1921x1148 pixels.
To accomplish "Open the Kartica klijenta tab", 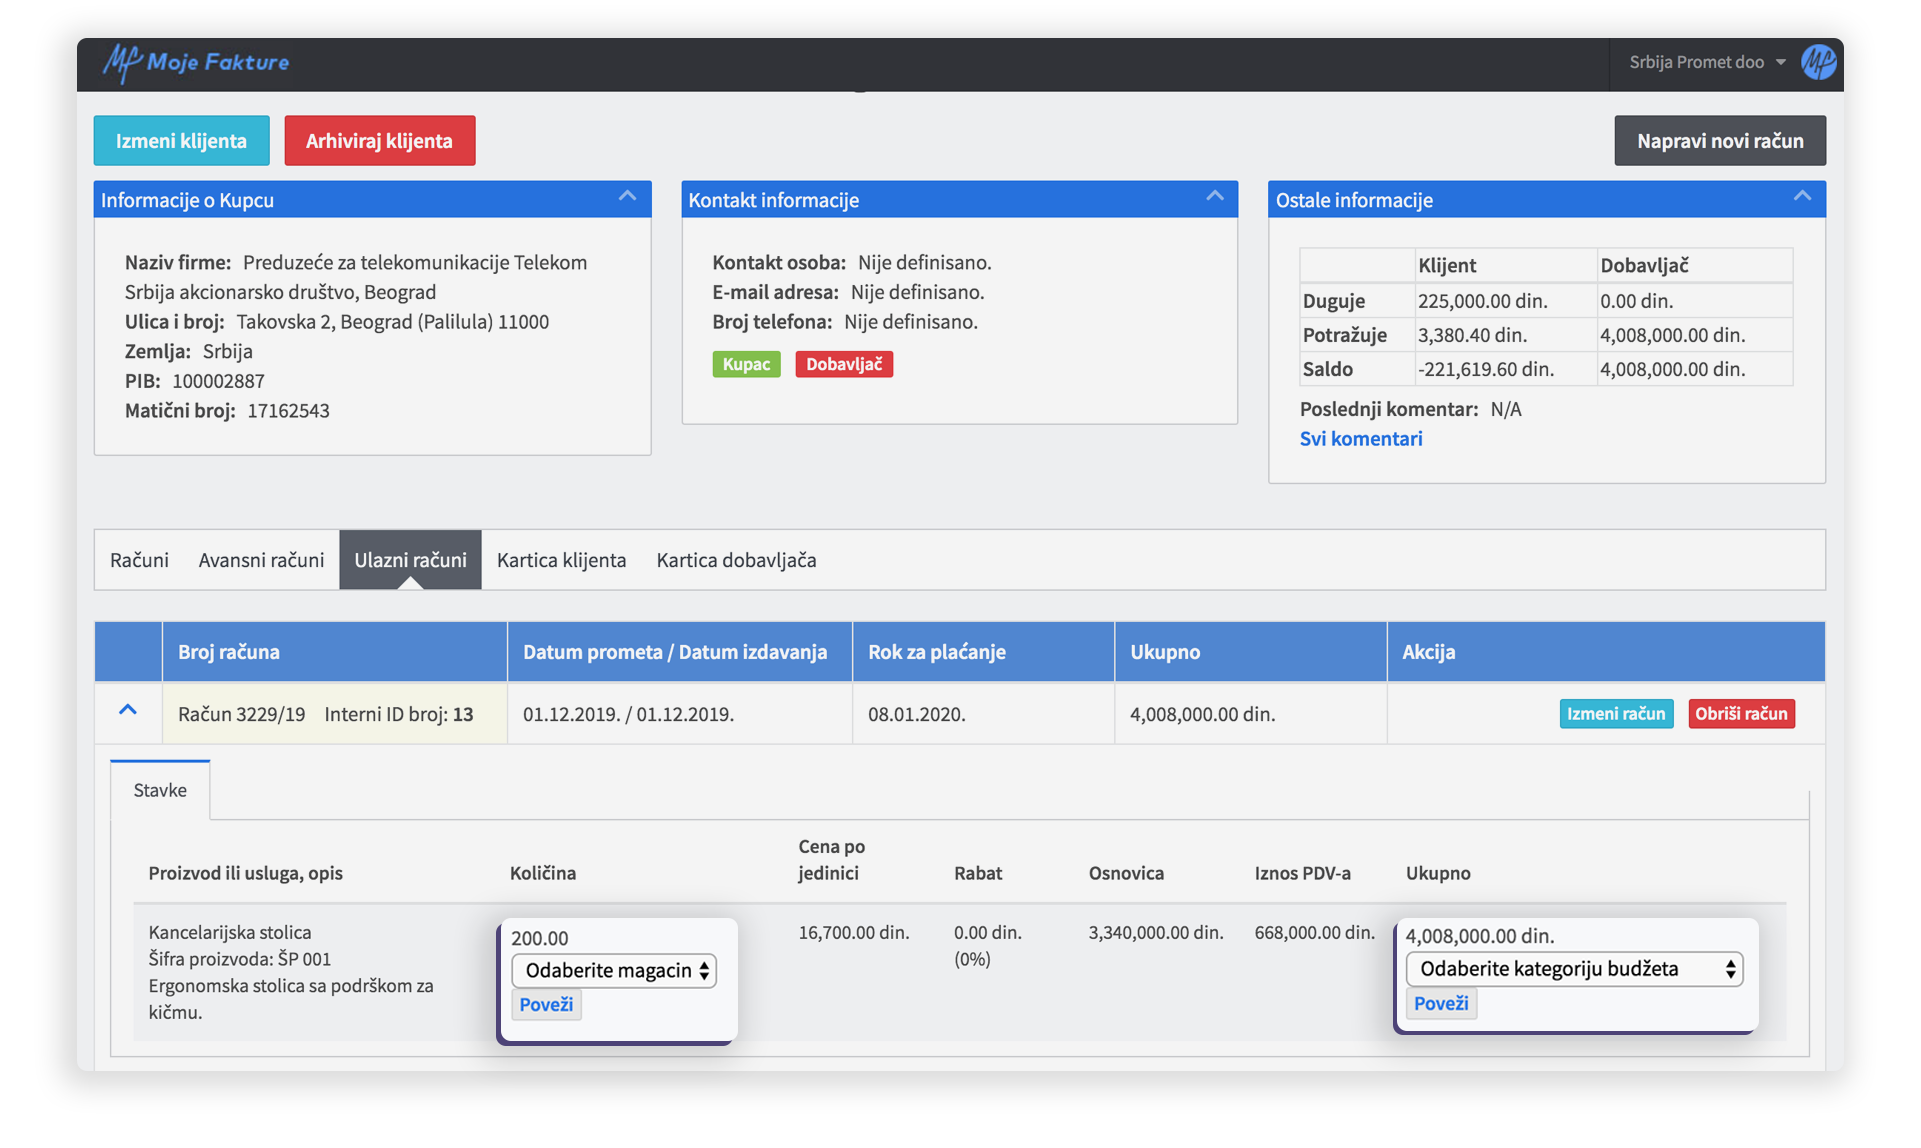I will point(561,560).
